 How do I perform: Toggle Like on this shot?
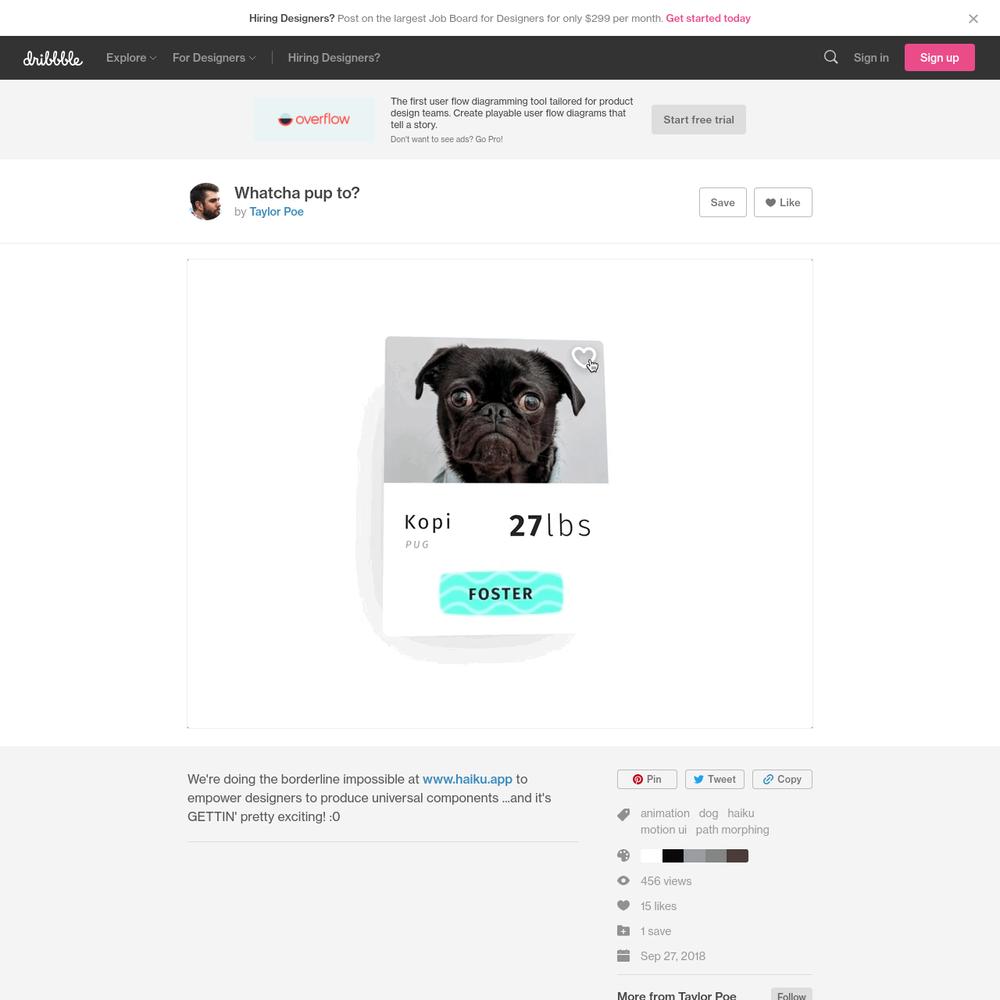[783, 202]
